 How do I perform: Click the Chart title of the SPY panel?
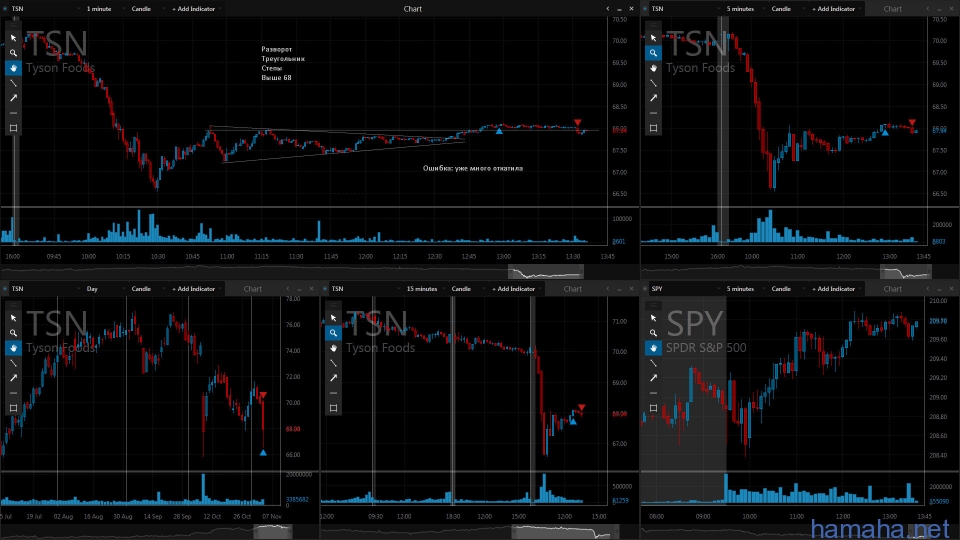pyautogui.click(x=893, y=289)
